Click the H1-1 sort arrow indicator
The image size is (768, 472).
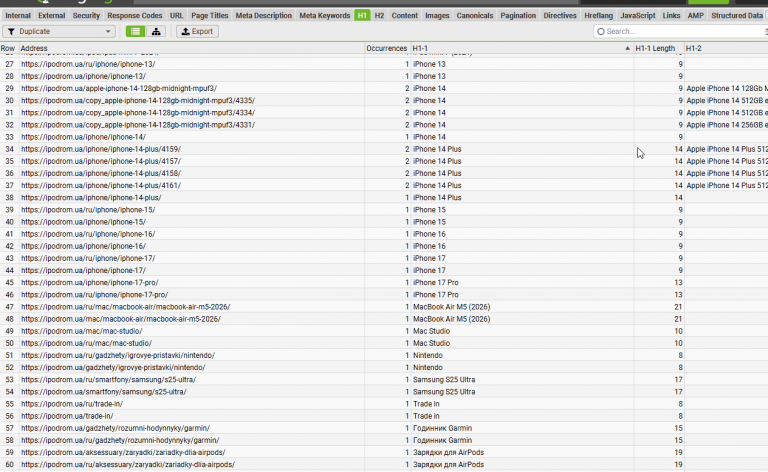627,48
